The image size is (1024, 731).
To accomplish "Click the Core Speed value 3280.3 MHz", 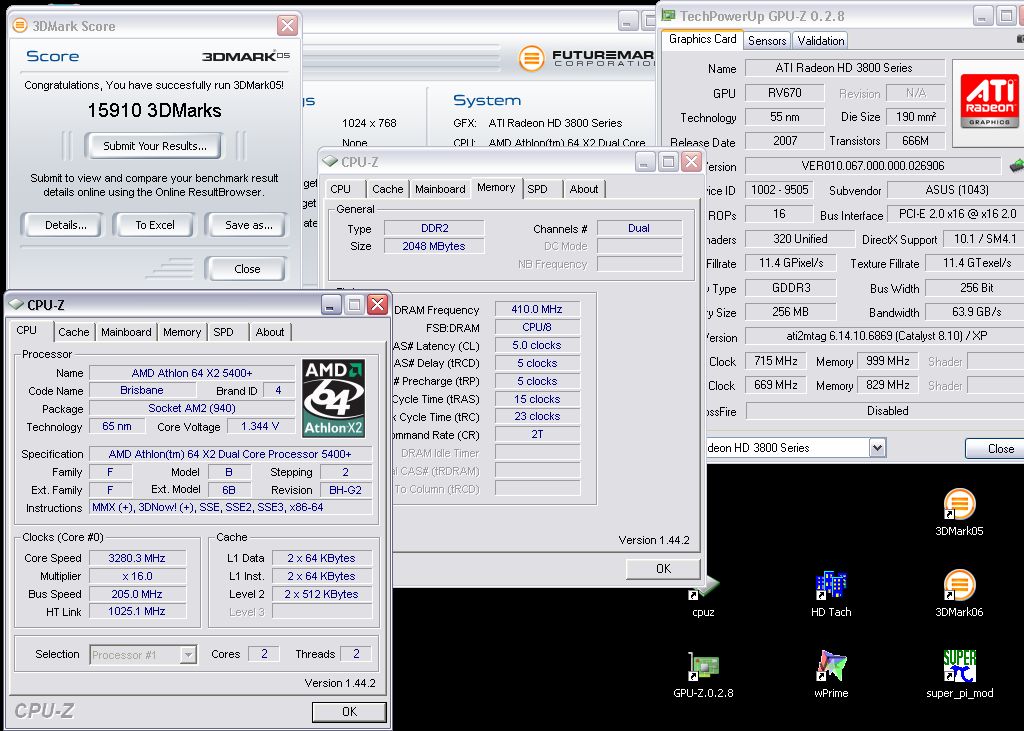I will (137, 558).
